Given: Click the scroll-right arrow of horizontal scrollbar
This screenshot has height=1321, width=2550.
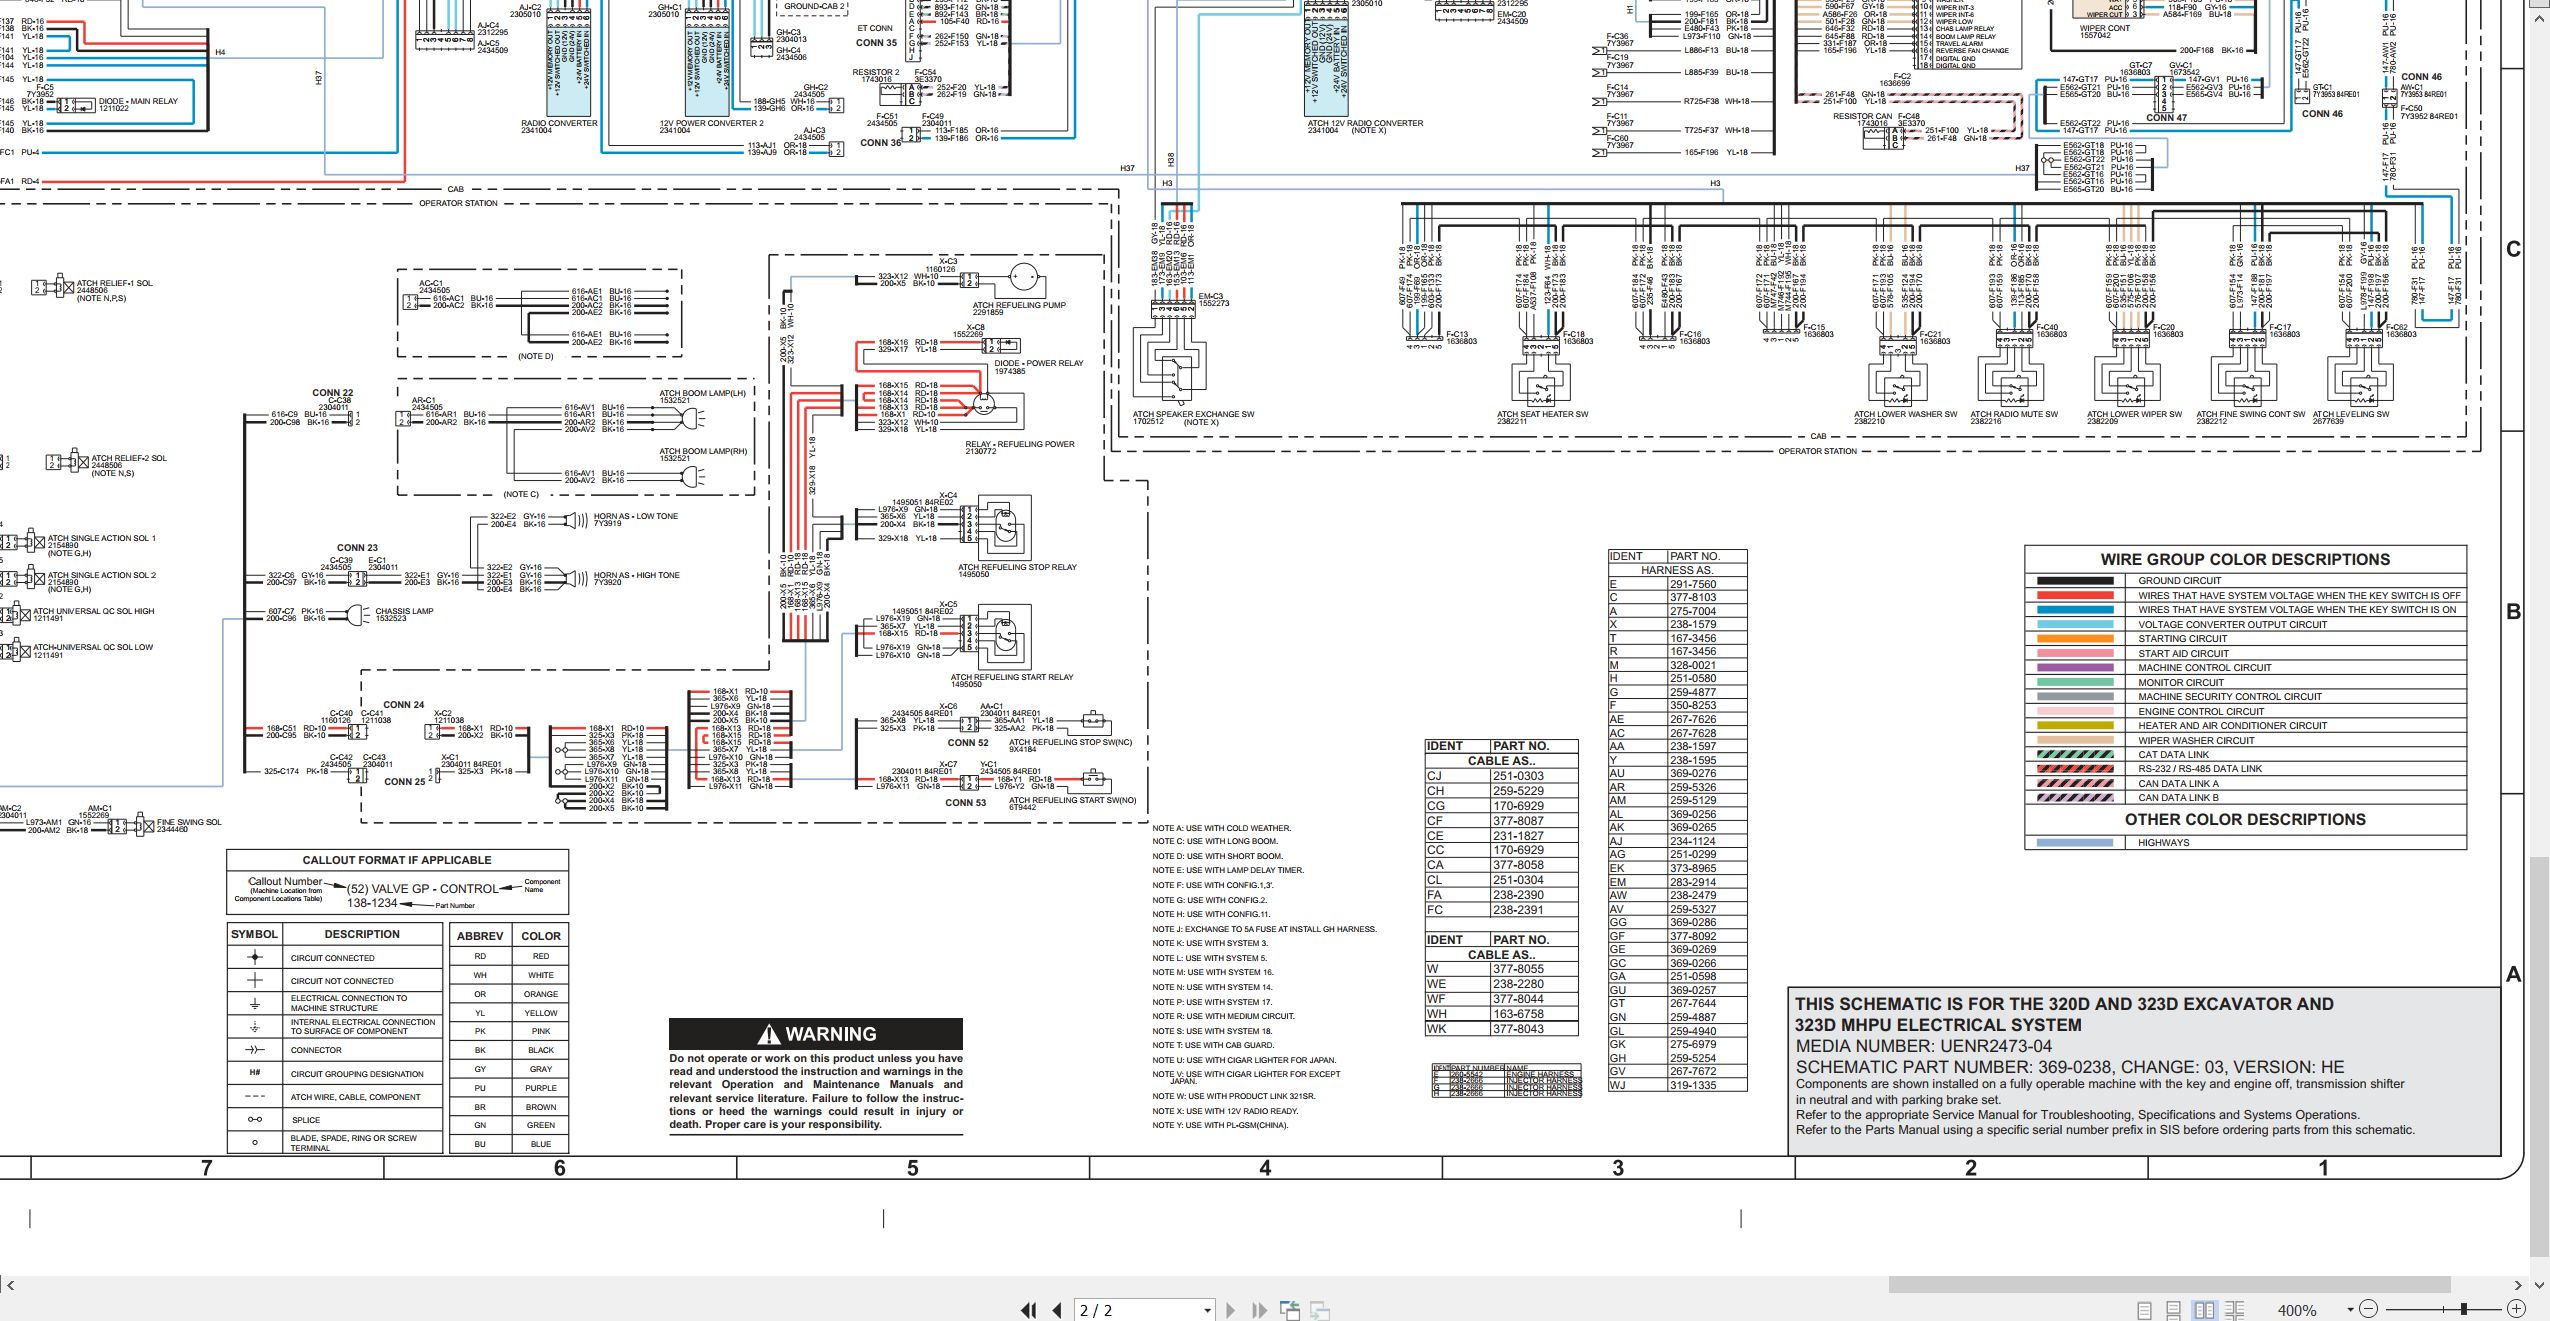Looking at the screenshot, I should pos(2519,1285).
